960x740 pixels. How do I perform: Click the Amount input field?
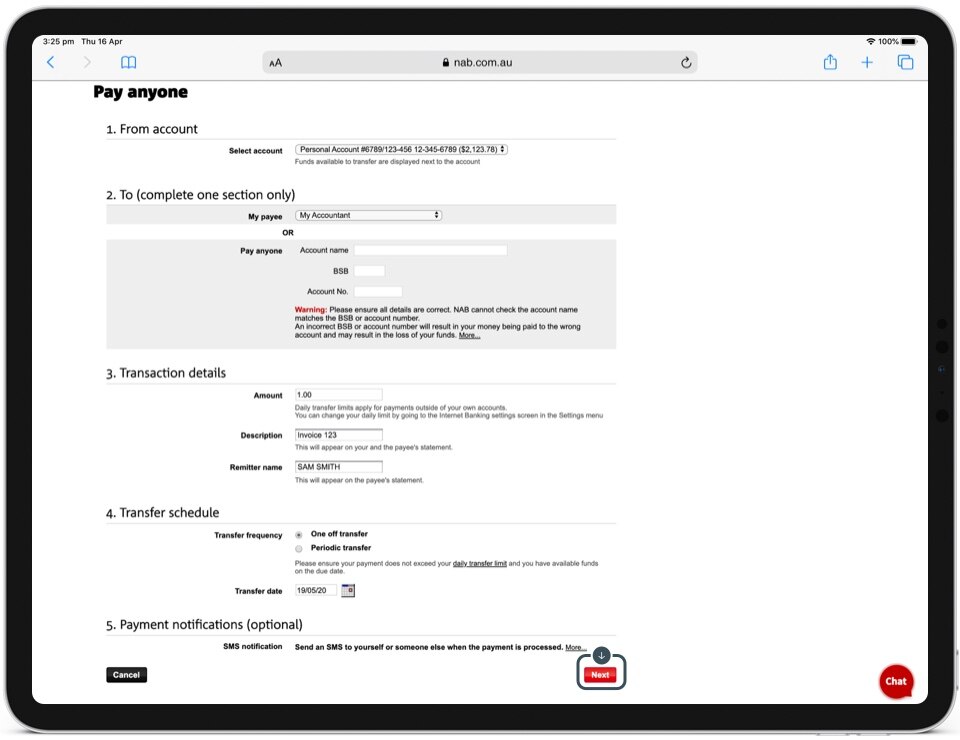(x=338, y=395)
